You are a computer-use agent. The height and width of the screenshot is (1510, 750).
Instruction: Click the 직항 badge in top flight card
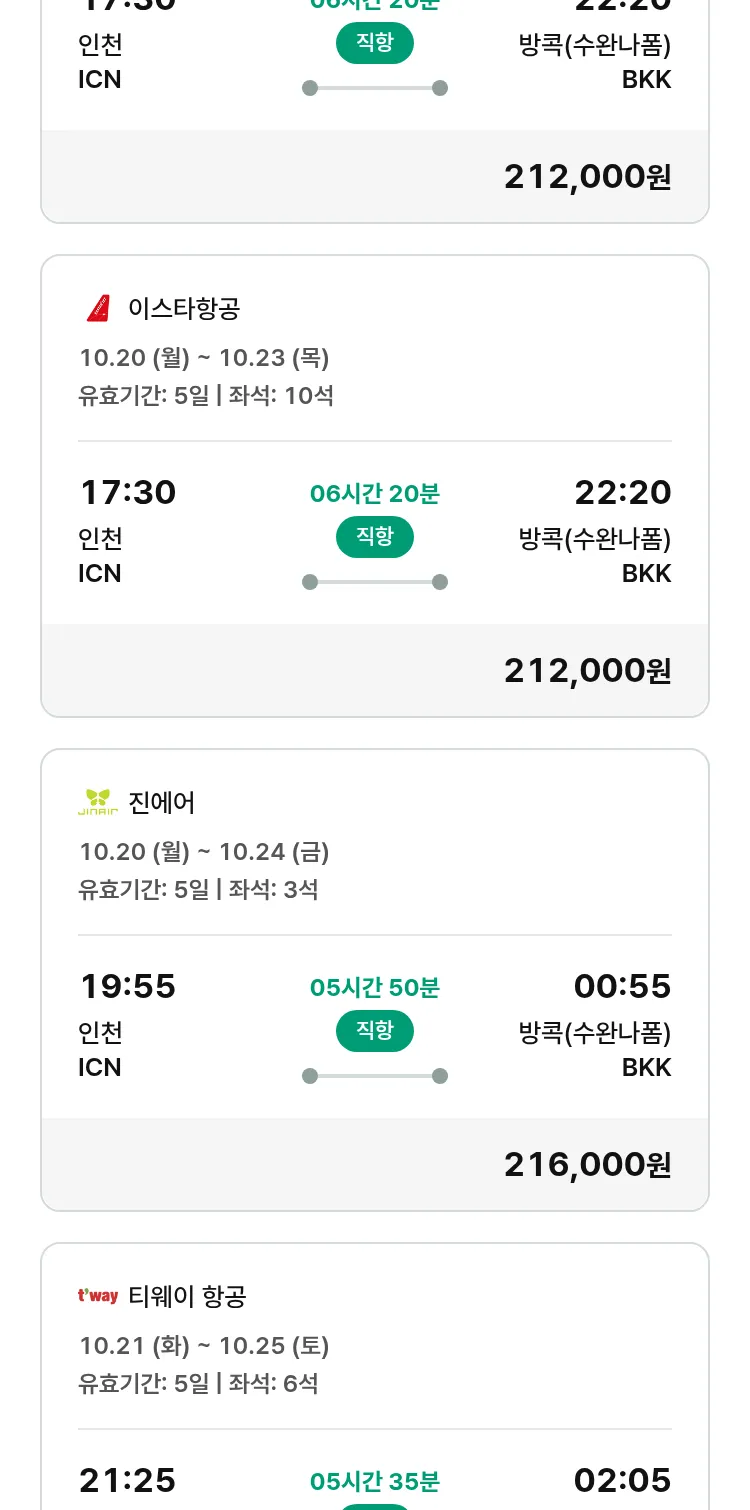coord(375,43)
